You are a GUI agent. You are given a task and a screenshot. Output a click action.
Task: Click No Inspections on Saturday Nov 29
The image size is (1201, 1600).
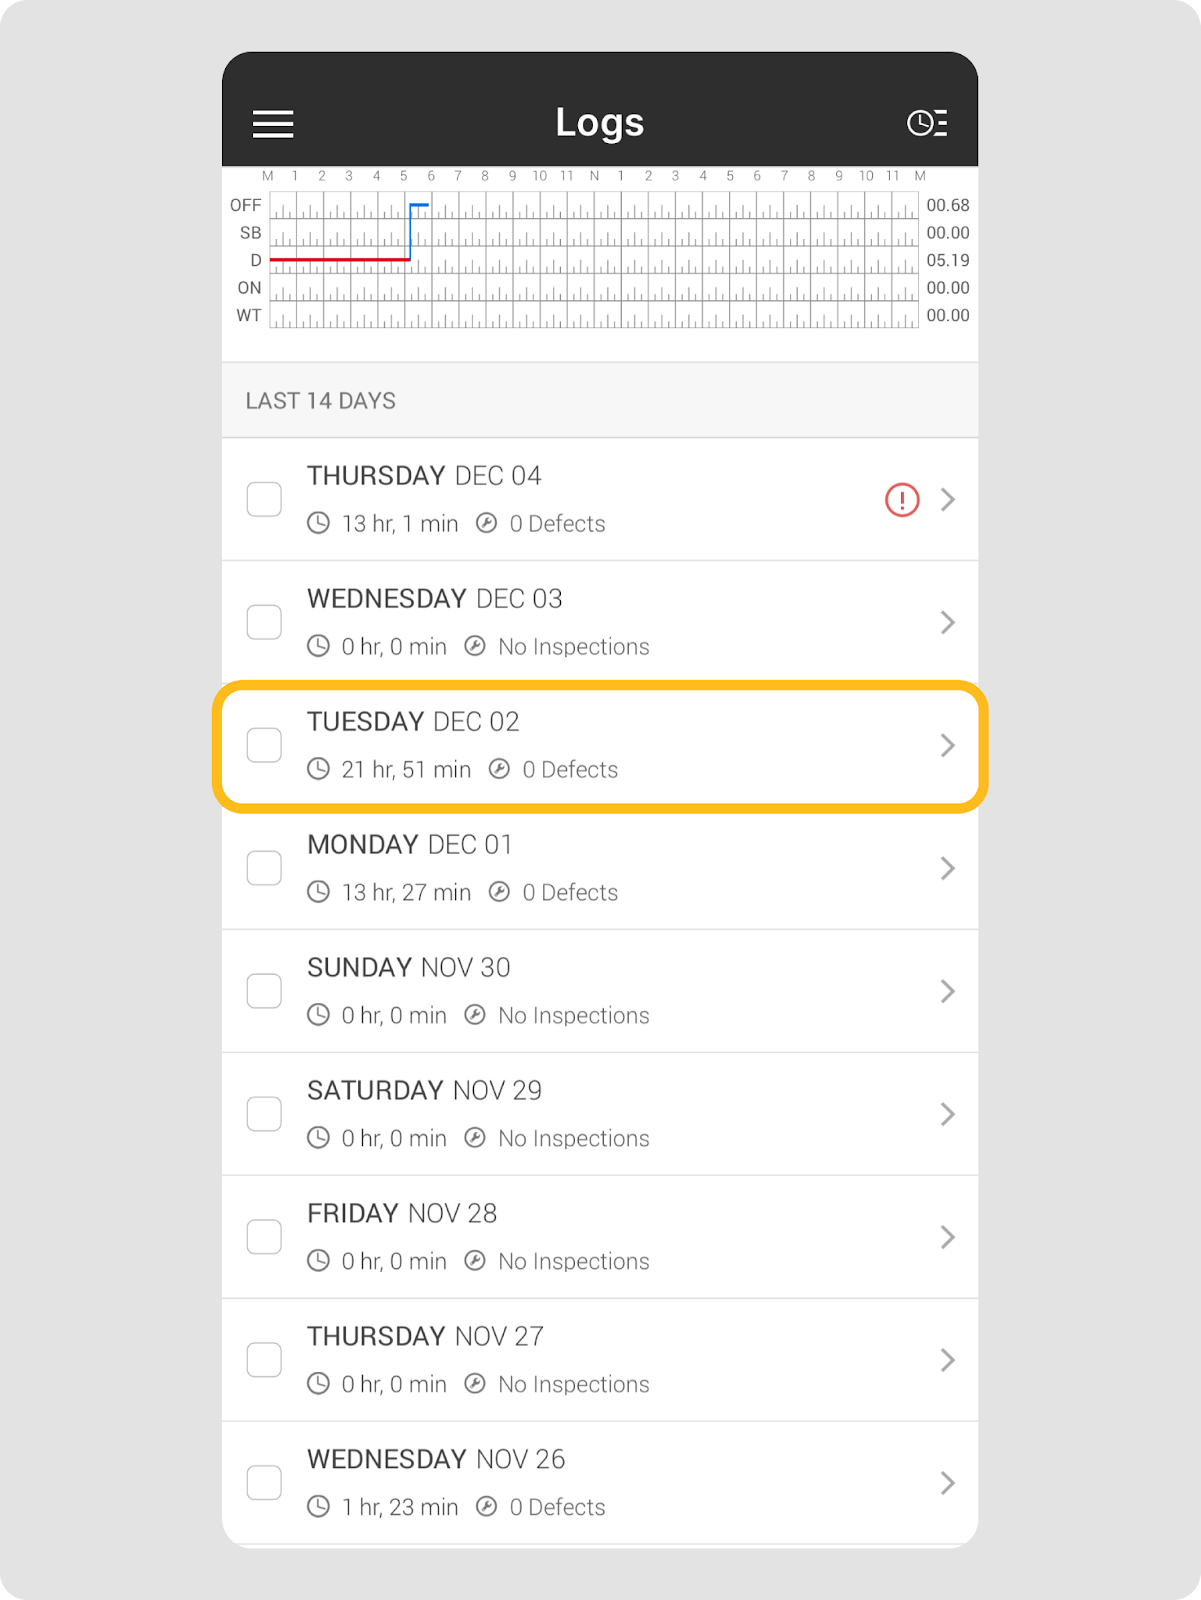[574, 1138]
